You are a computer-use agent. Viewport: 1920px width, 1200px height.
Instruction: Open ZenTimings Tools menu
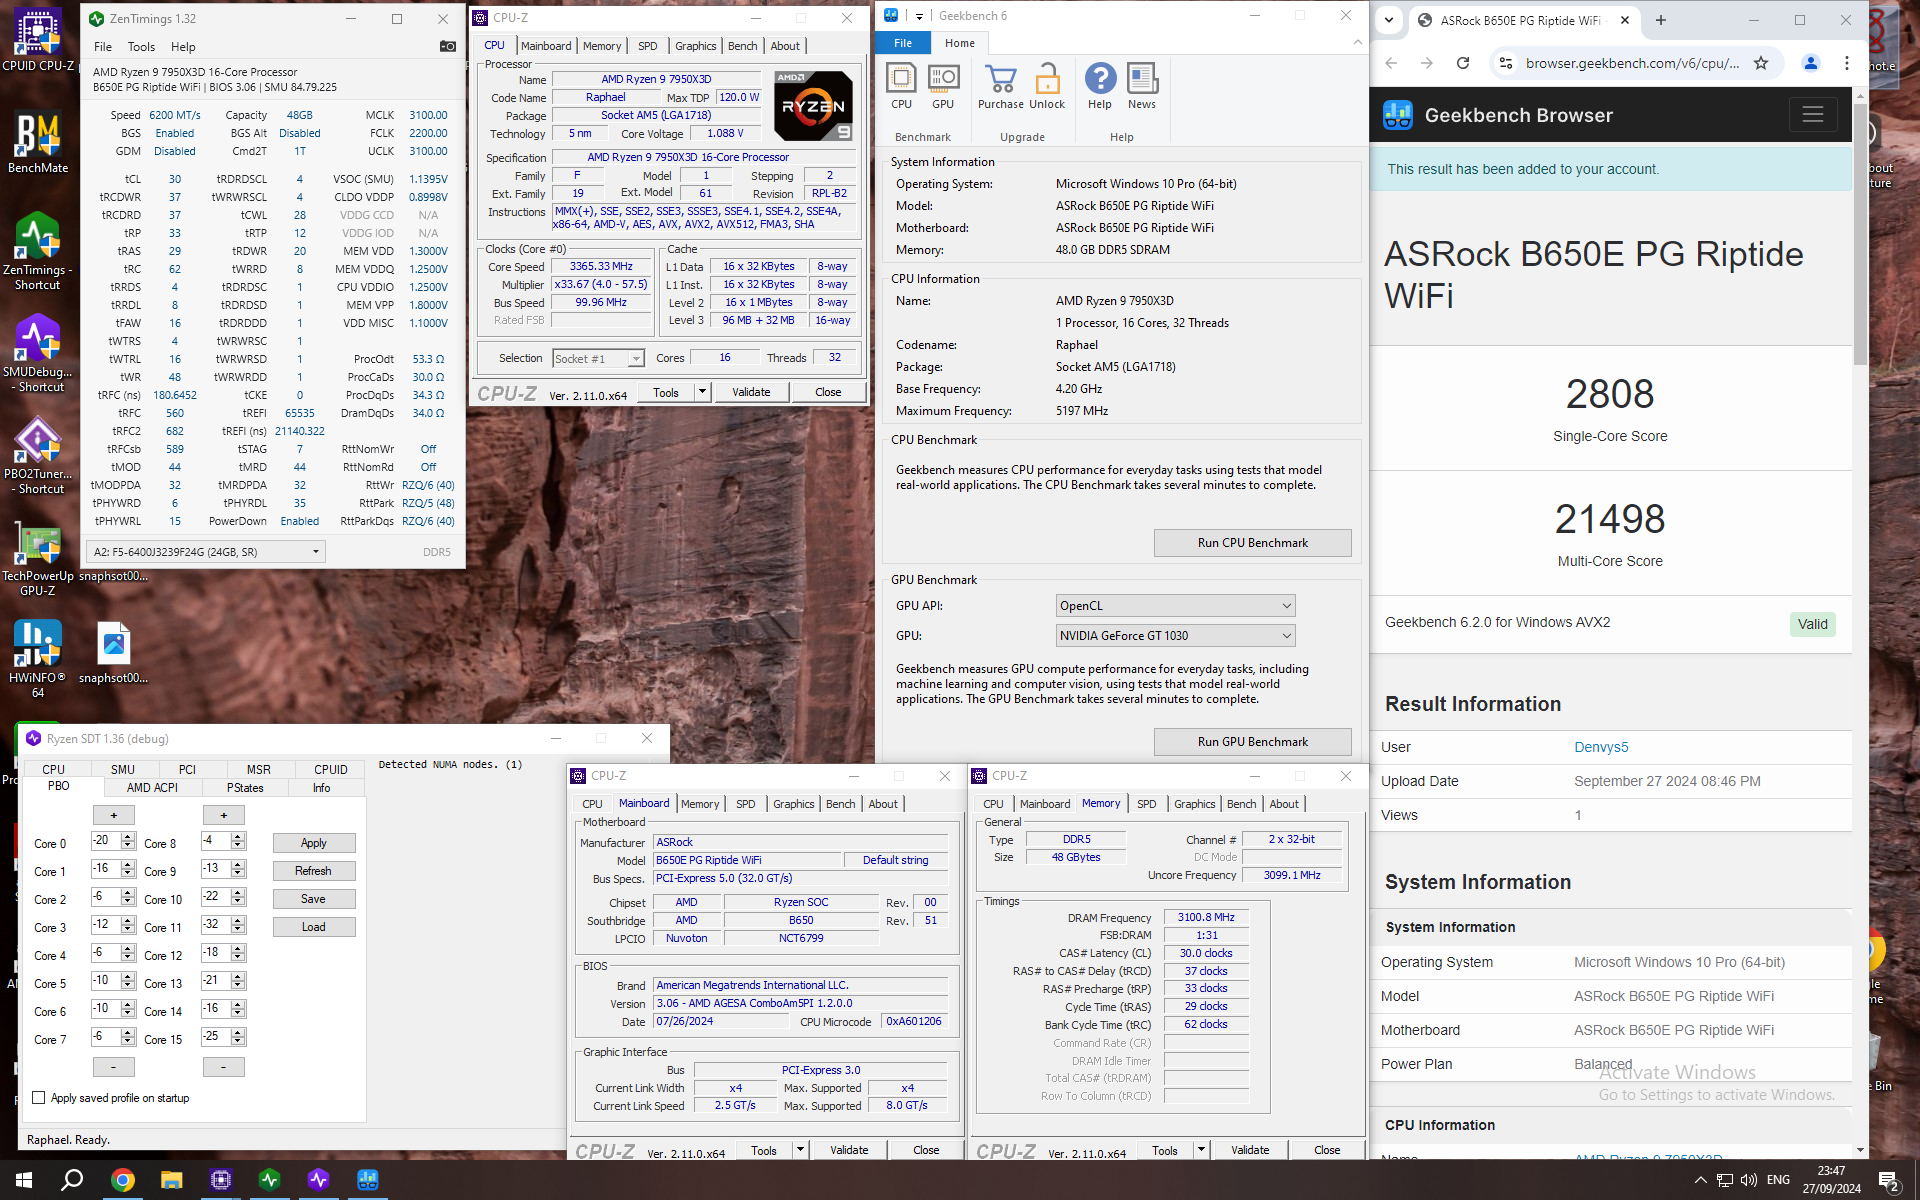tap(141, 47)
